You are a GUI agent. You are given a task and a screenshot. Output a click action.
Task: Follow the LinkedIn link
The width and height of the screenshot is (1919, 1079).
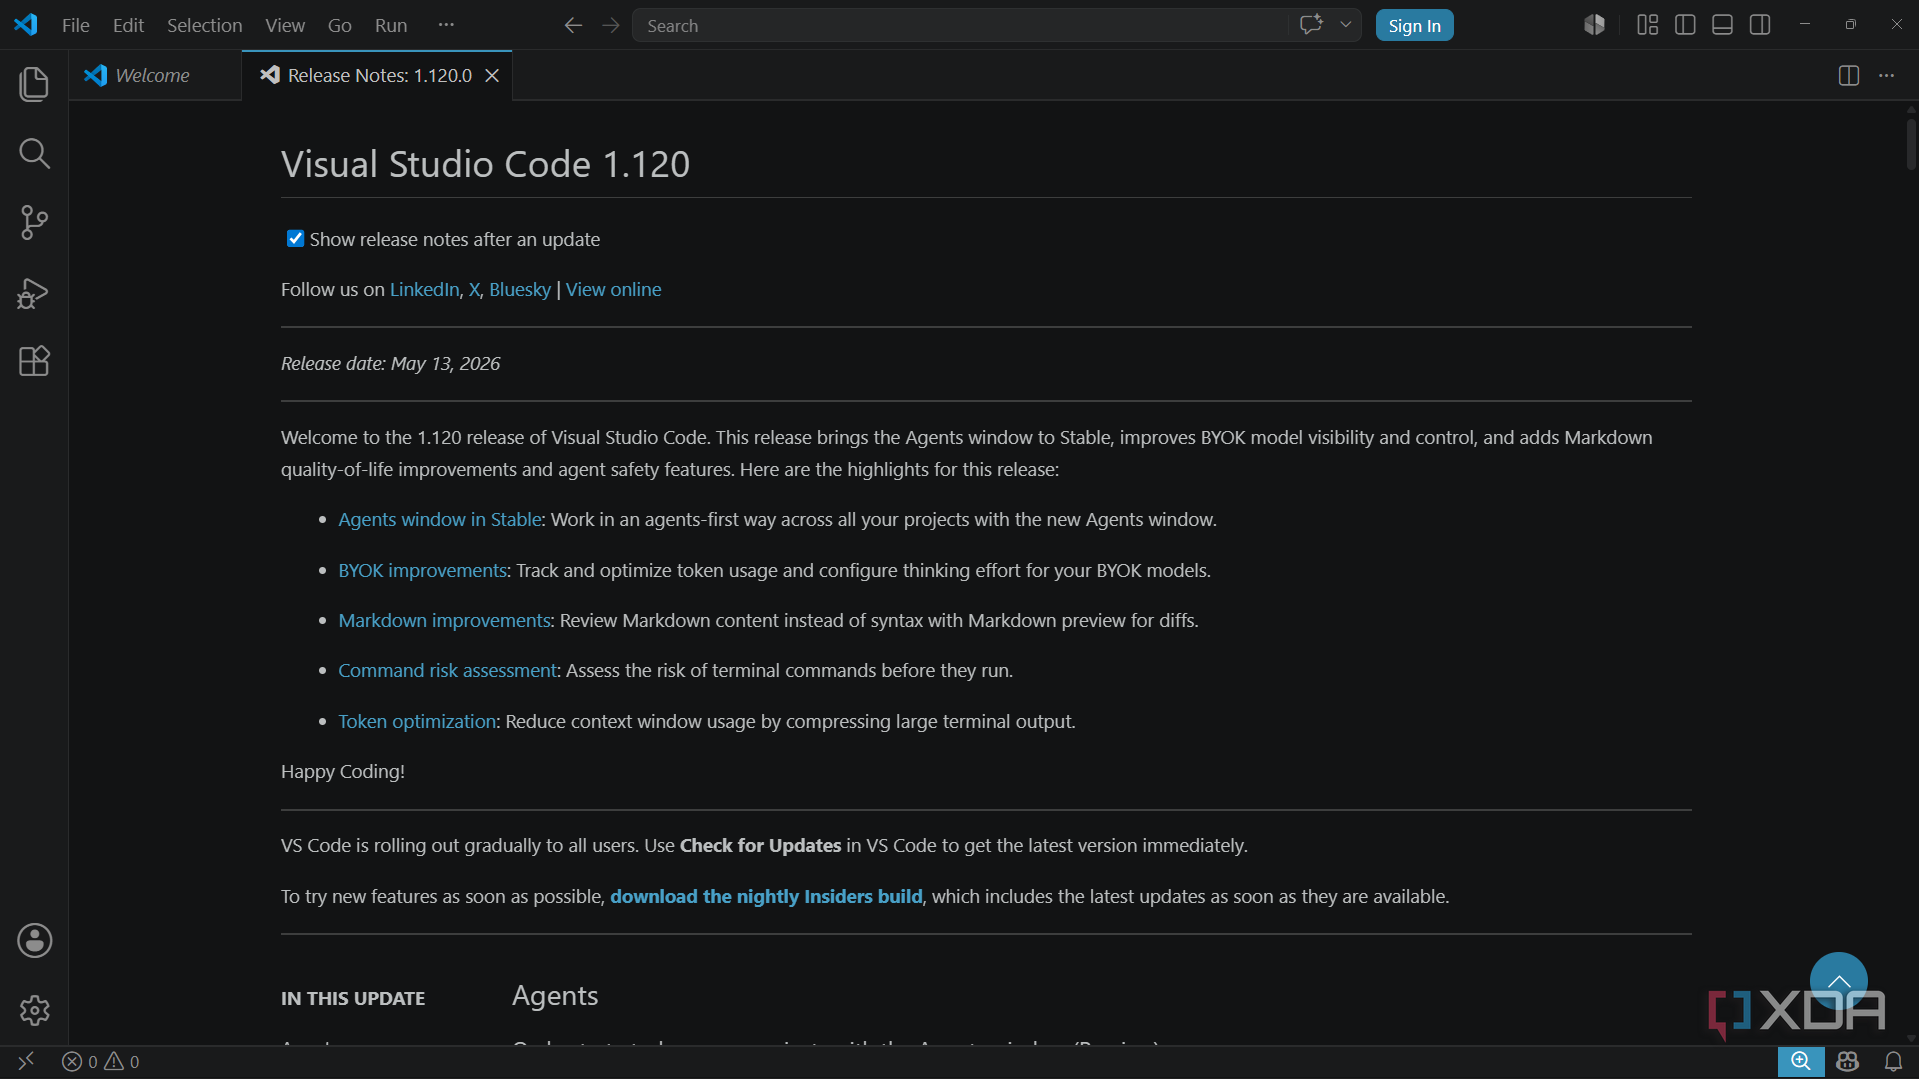point(424,289)
